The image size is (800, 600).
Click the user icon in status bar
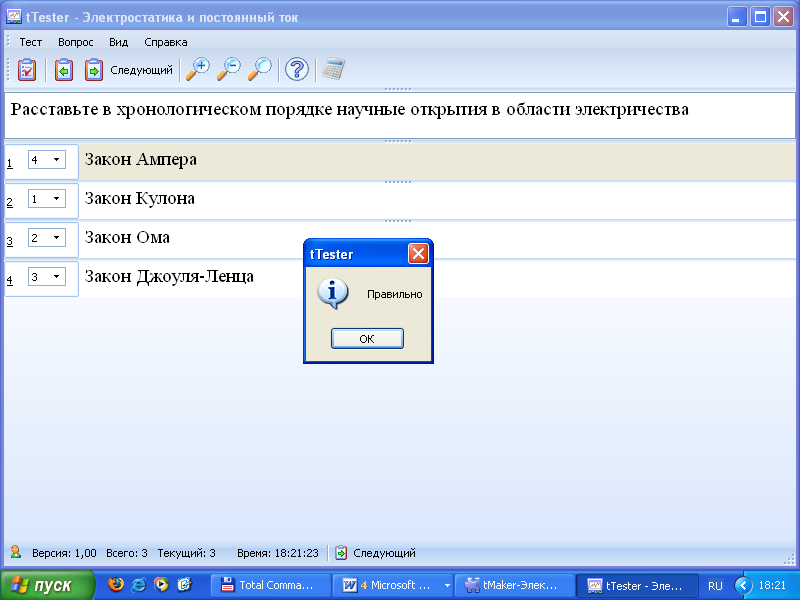[15, 552]
